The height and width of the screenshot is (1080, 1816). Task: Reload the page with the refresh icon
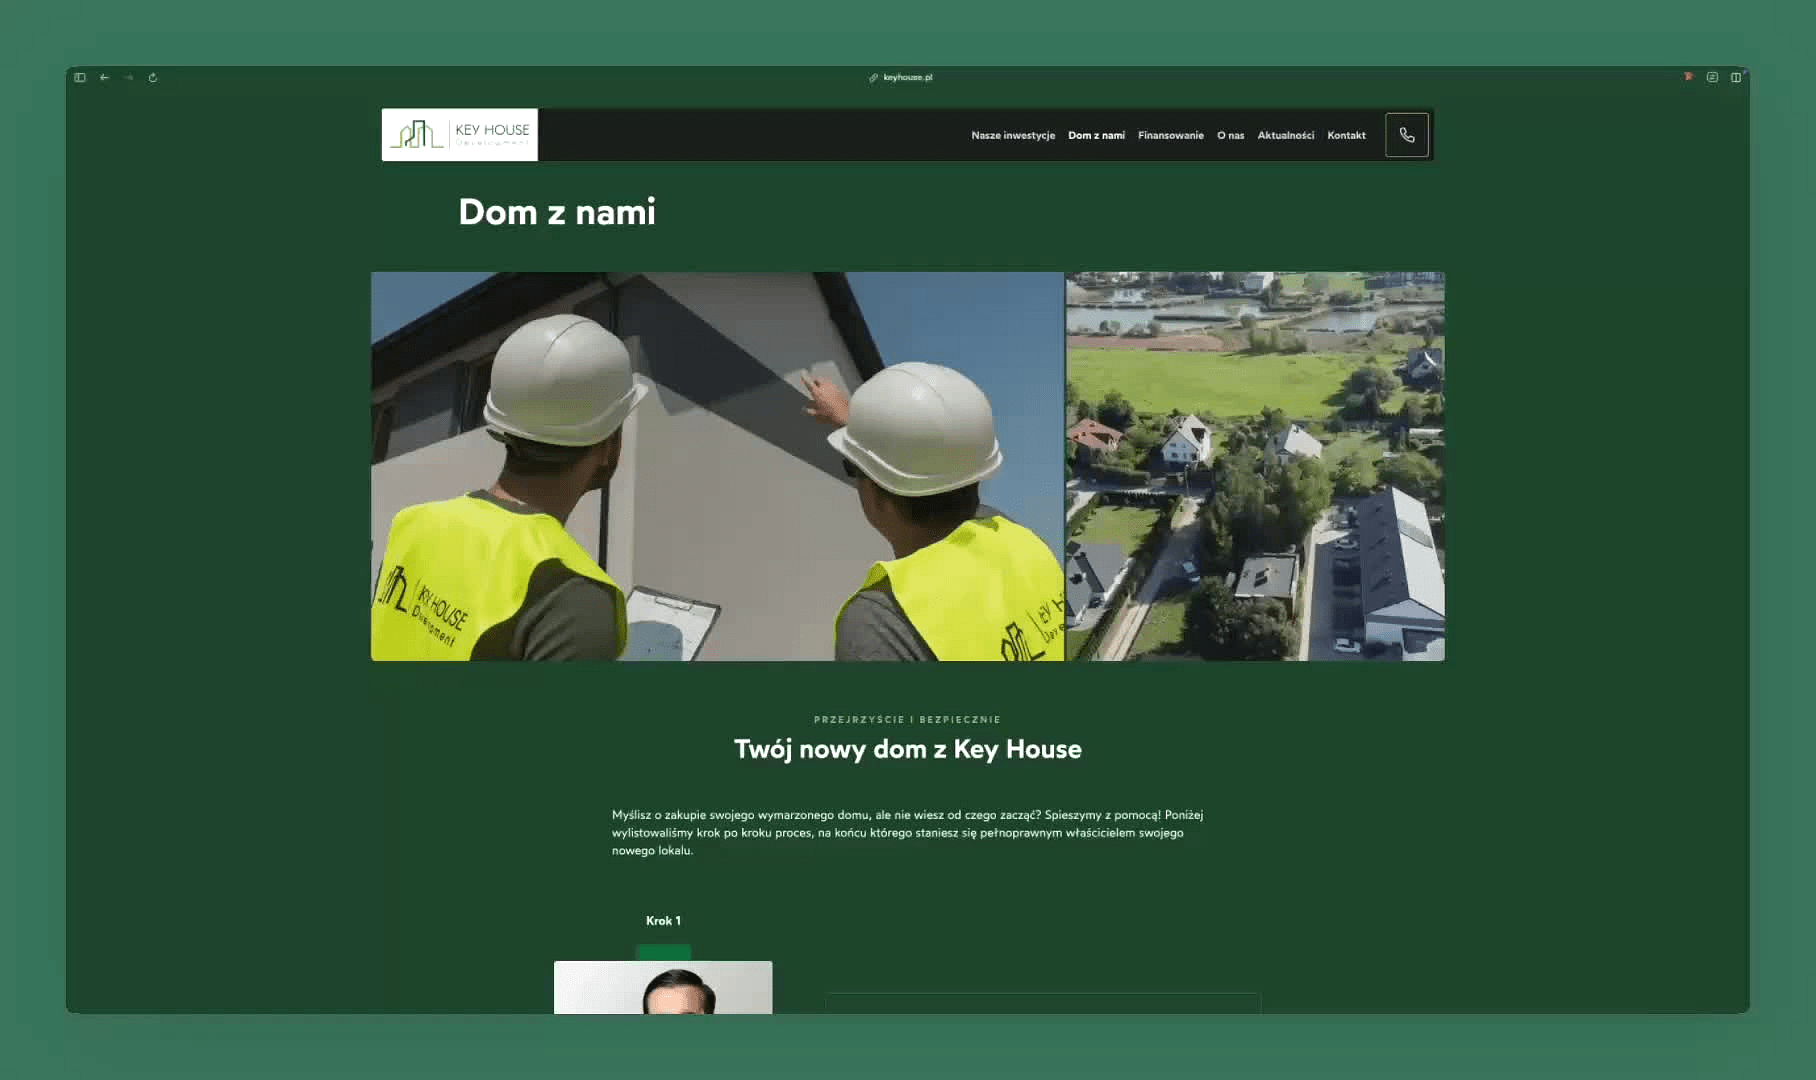(x=153, y=77)
